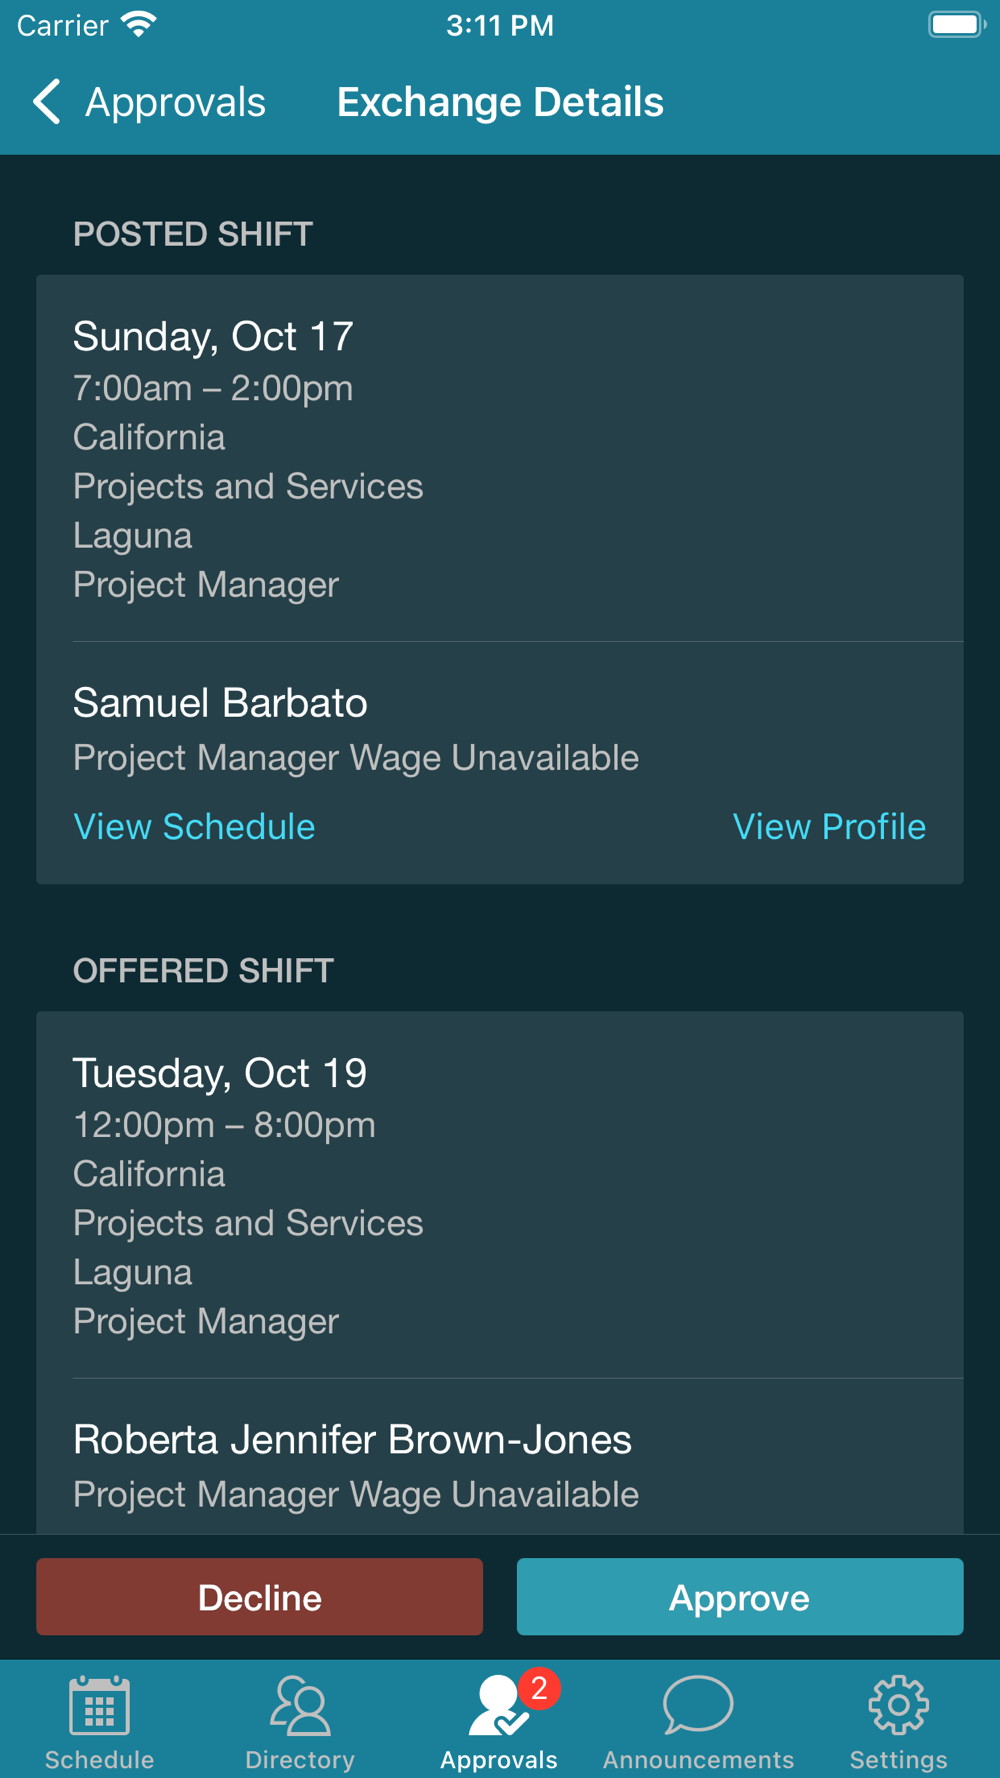
Task: Decline the shift exchange request
Action: tap(260, 1597)
